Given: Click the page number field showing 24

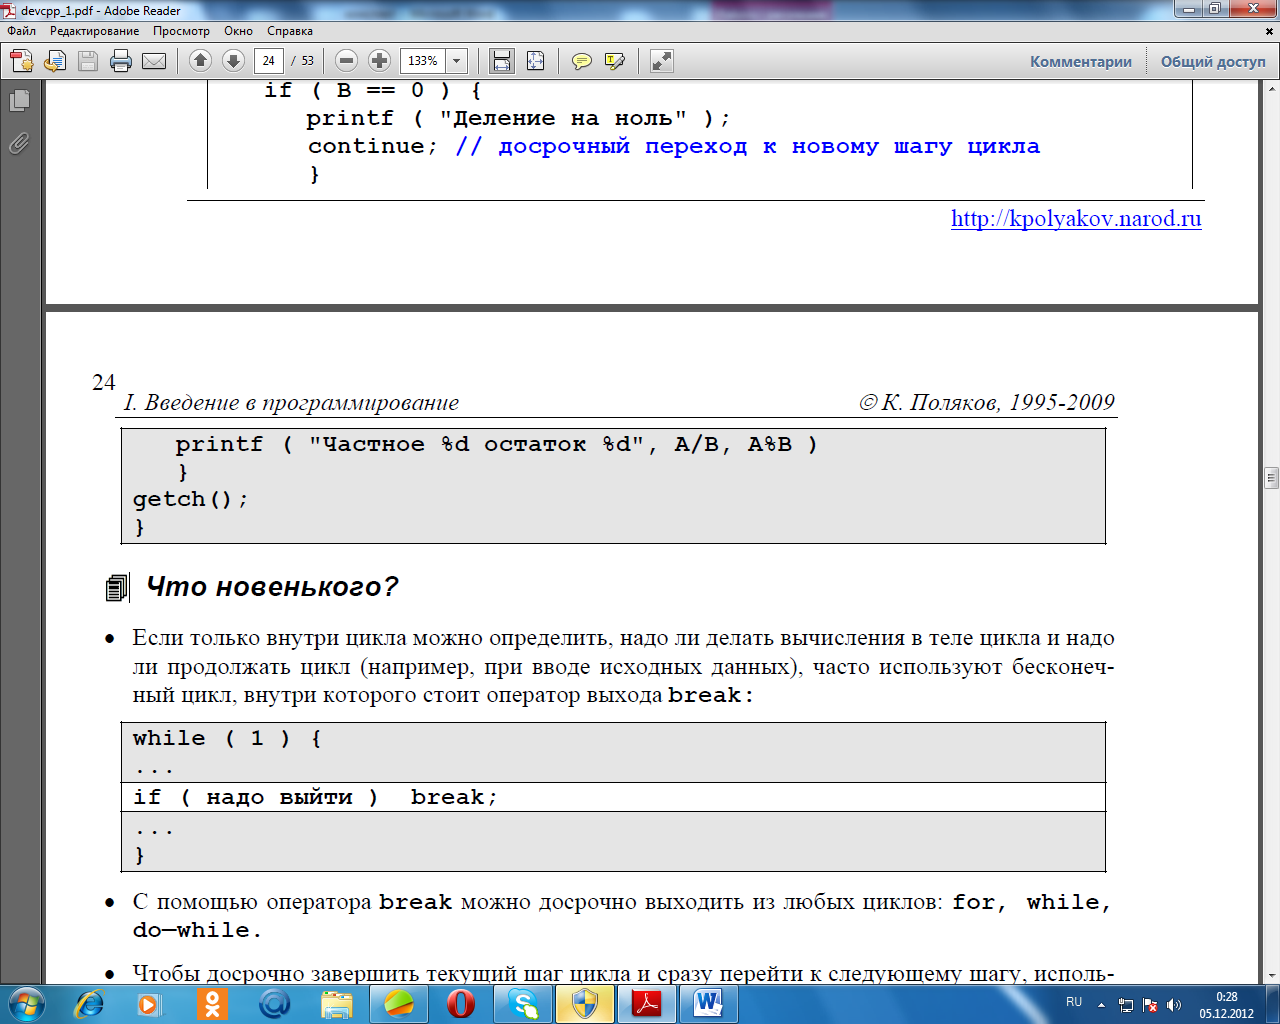Looking at the screenshot, I should (x=269, y=61).
